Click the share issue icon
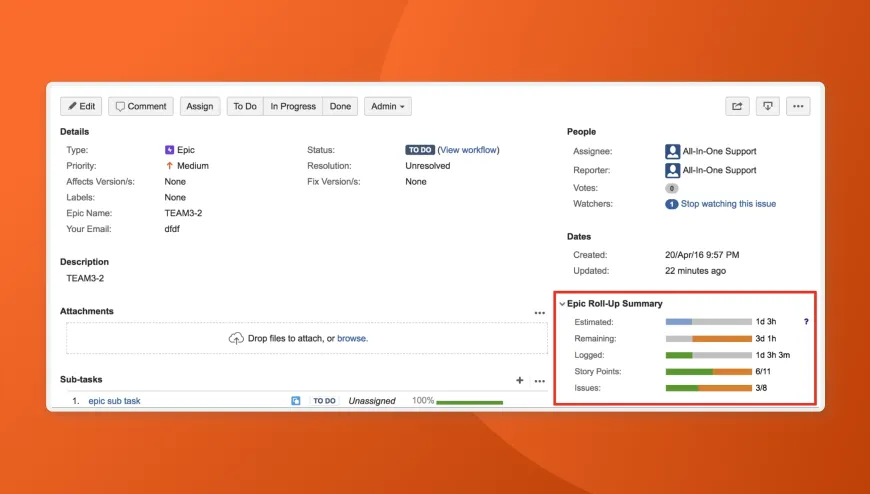 point(737,106)
